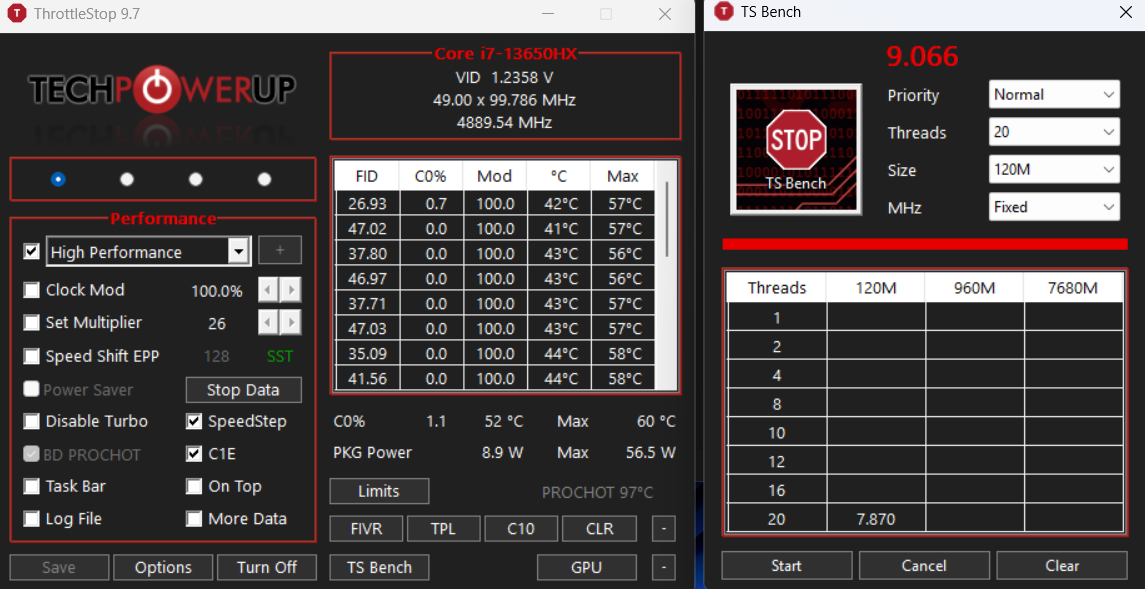The height and width of the screenshot is (589, 1145).
Task: Open the Options button
Action: click(x=164, y=567)
